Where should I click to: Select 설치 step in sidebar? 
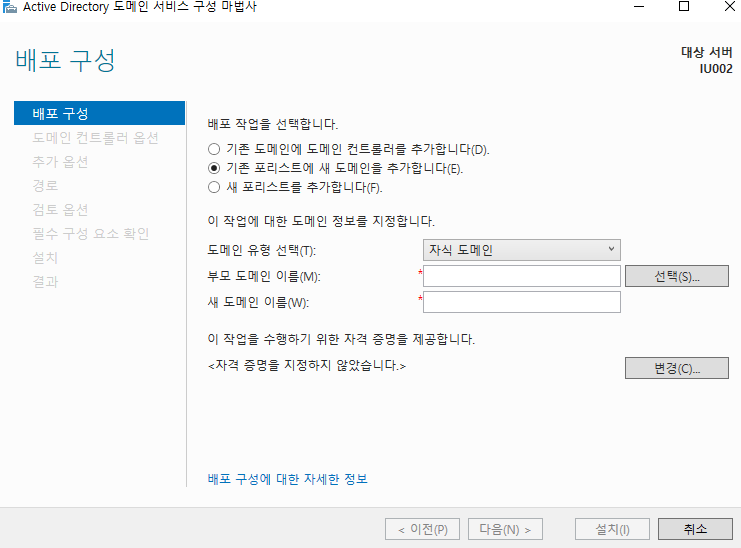tap(45, 258)
